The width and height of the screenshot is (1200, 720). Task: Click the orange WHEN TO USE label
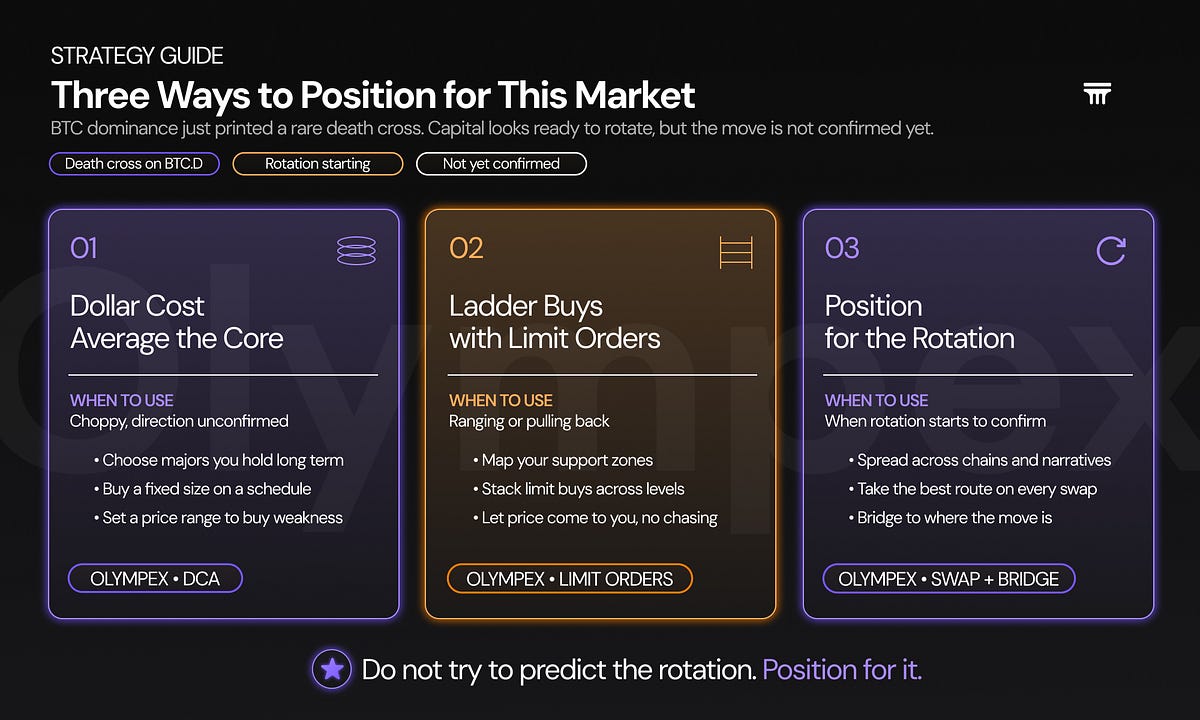pos(501,400)
